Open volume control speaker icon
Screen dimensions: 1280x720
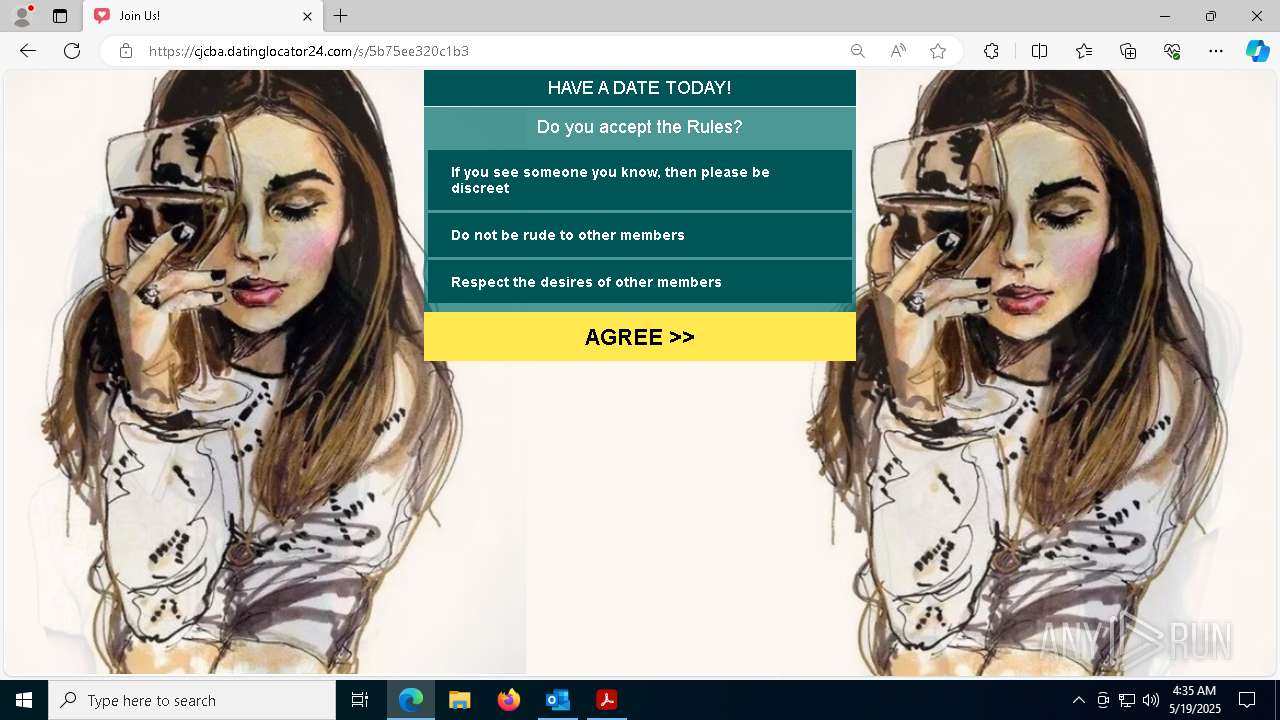tap(1151, 700)
